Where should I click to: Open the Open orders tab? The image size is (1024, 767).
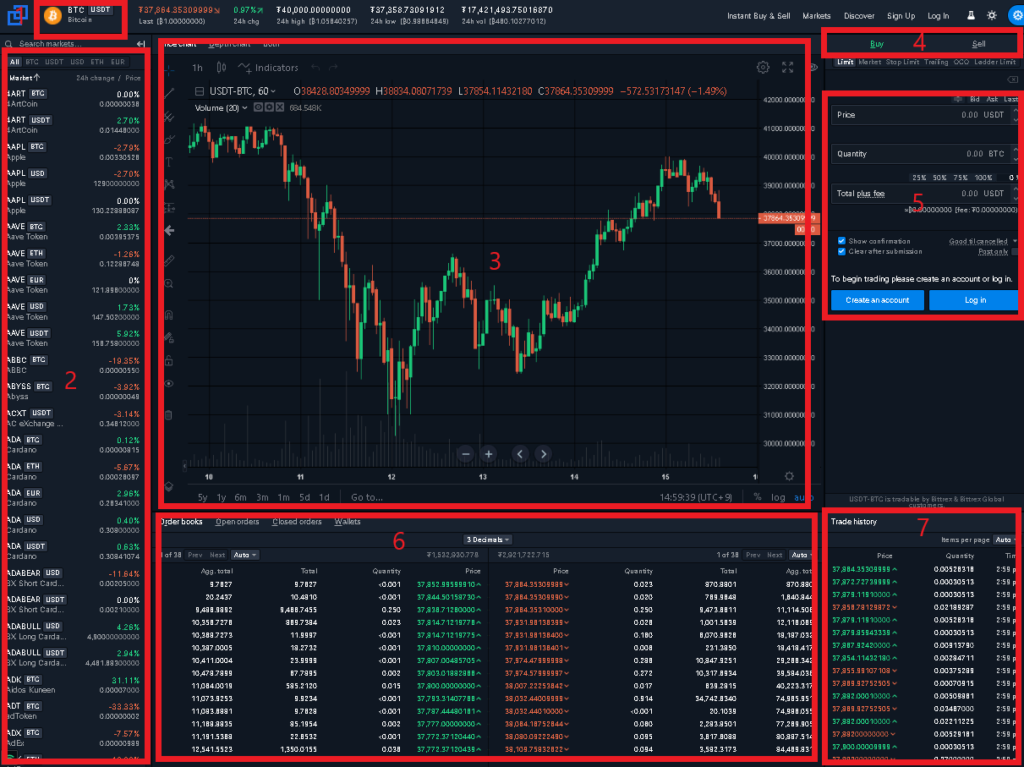tap(237, 521)
